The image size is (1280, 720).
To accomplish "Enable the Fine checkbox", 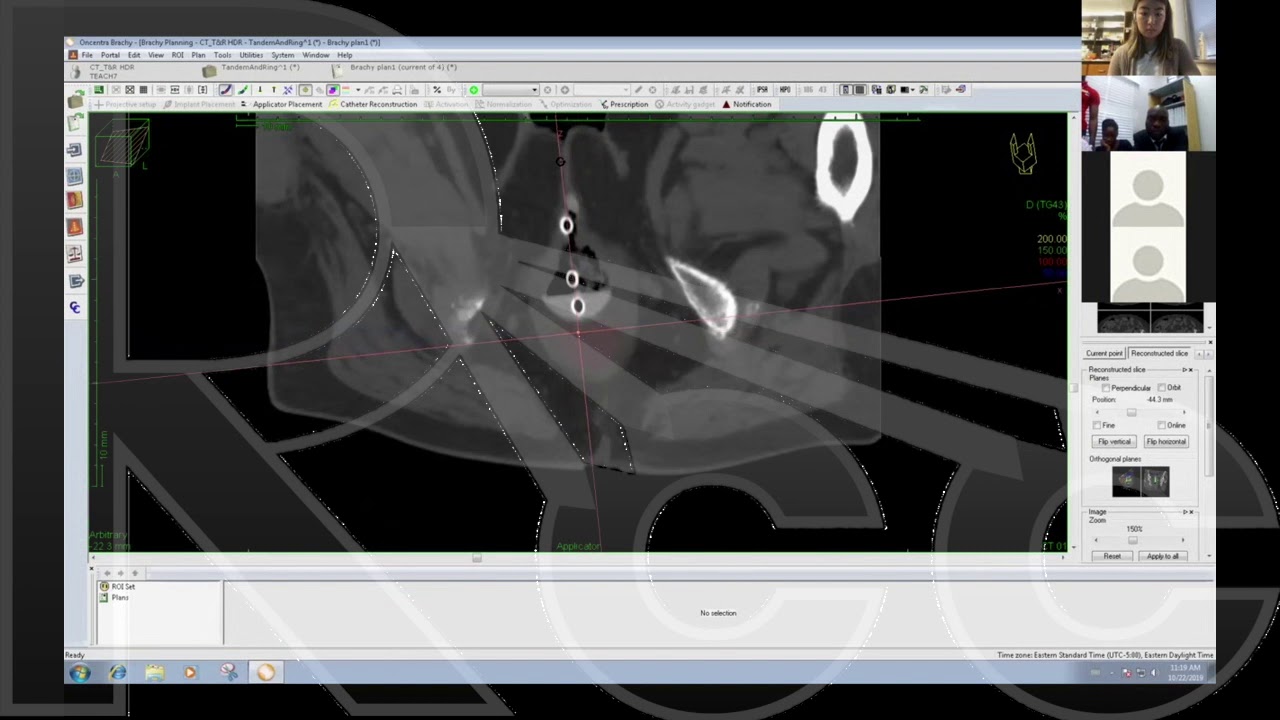I will pos(1097,425).
